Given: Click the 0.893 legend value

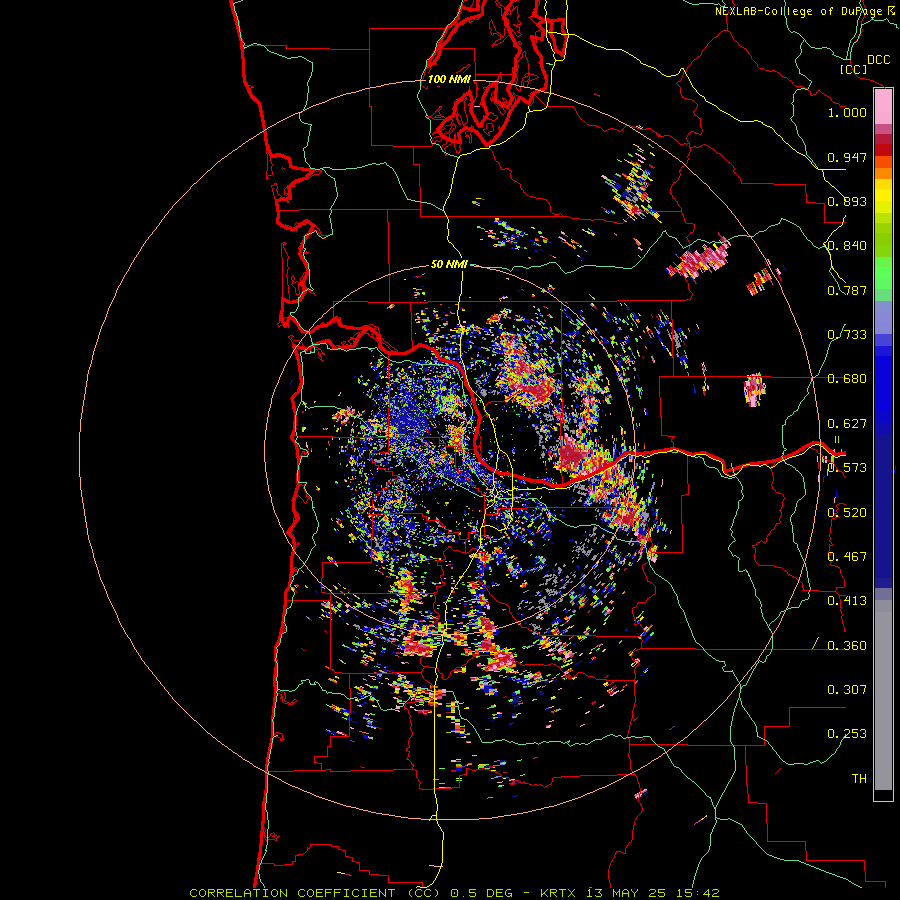Looking at the screenshot, I should coord(847,201).
